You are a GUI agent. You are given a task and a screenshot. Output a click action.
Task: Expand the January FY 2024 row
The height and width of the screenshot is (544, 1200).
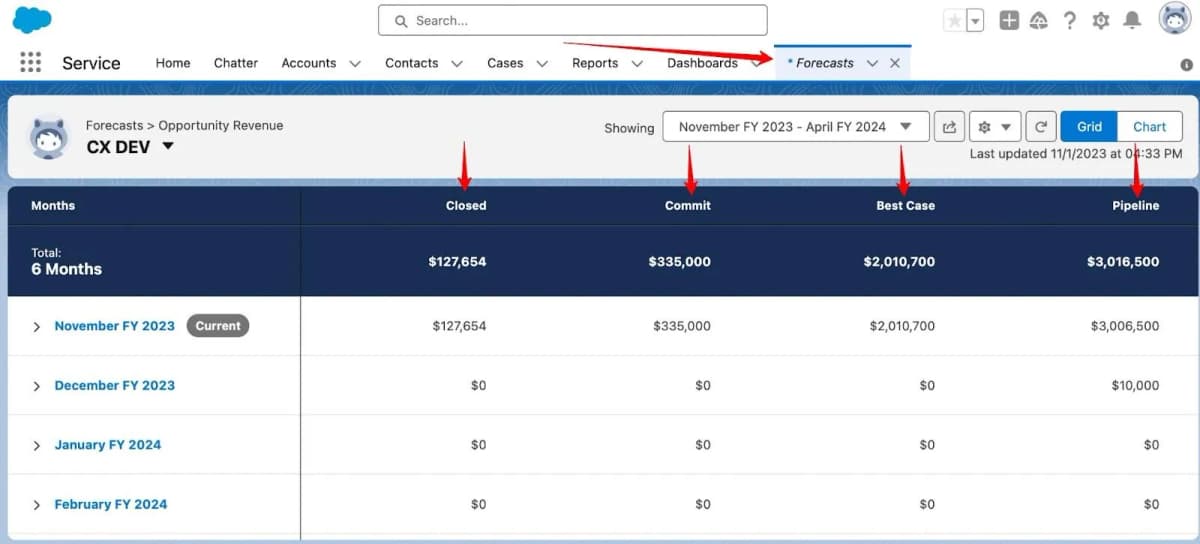[x=36, y=446]
